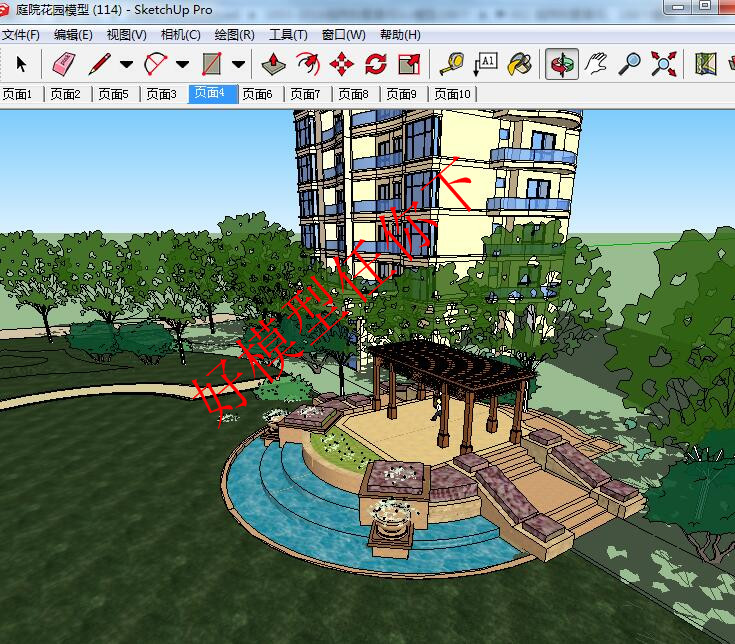Switch to scene tab 页面9
This screenshot has width=735, height=644.
[x=401, y=94]
